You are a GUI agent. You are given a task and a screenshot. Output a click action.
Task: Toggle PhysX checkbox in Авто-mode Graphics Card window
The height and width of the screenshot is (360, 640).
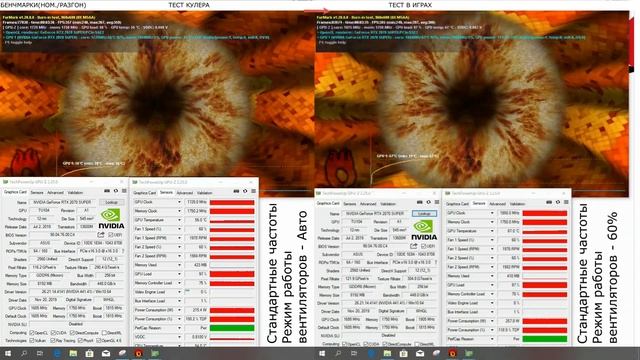pos(80,340)
